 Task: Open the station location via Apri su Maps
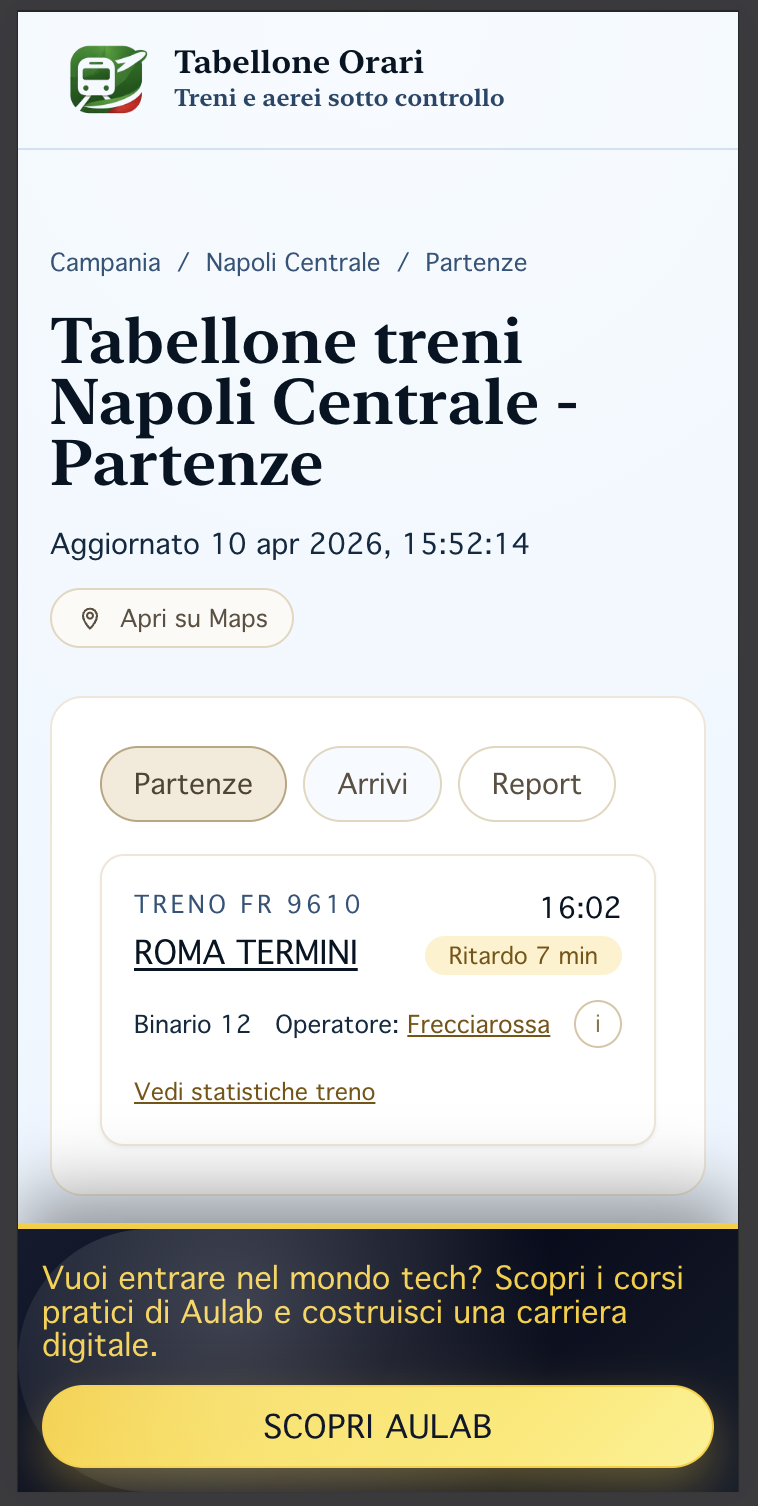pyautogui.click(x=171, y=618)
